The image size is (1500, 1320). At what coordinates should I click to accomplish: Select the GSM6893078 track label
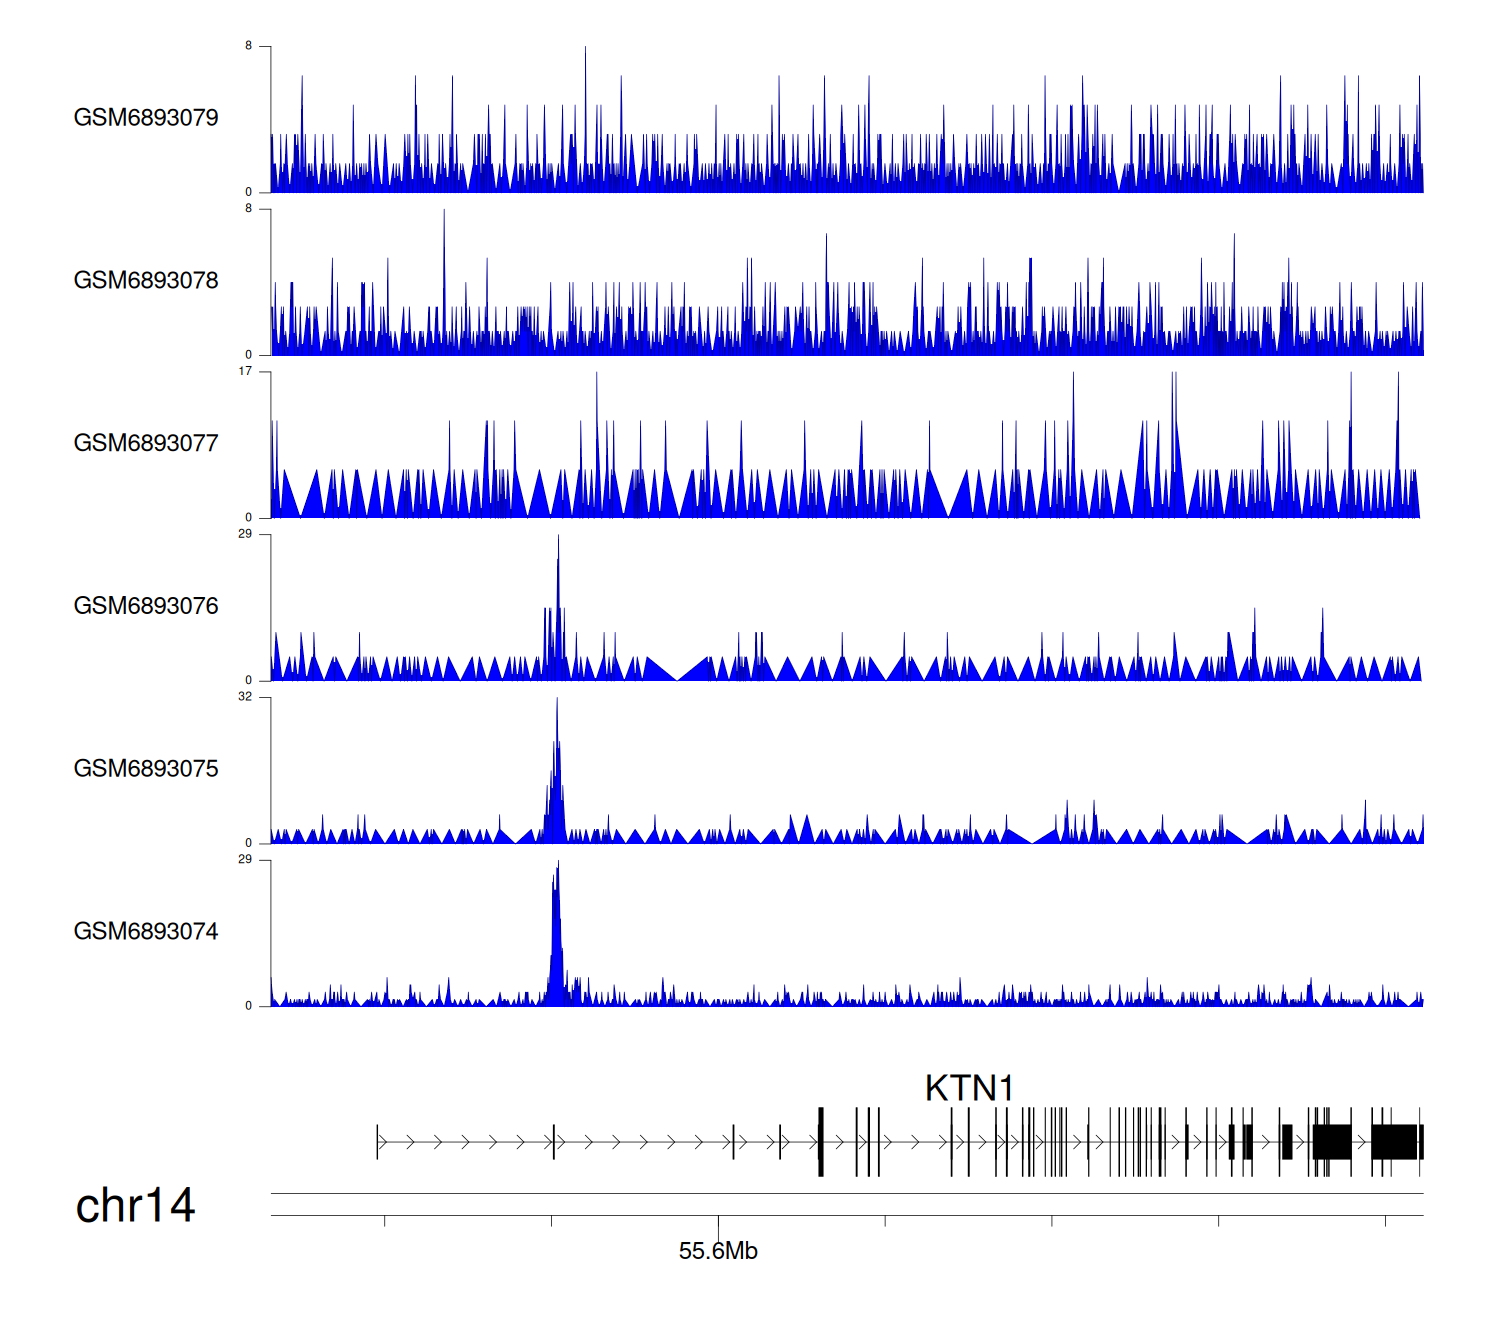point(146,280)
